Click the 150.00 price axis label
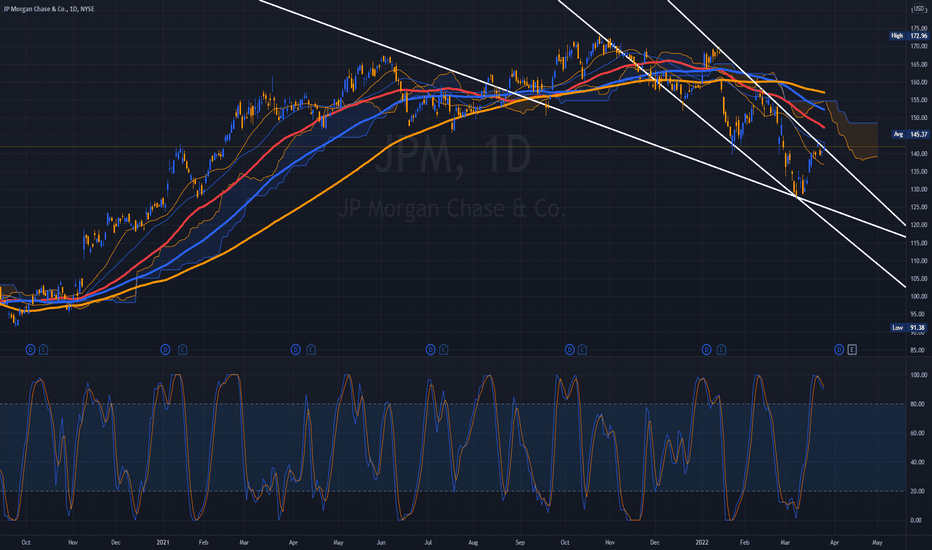 pos(919,118)
